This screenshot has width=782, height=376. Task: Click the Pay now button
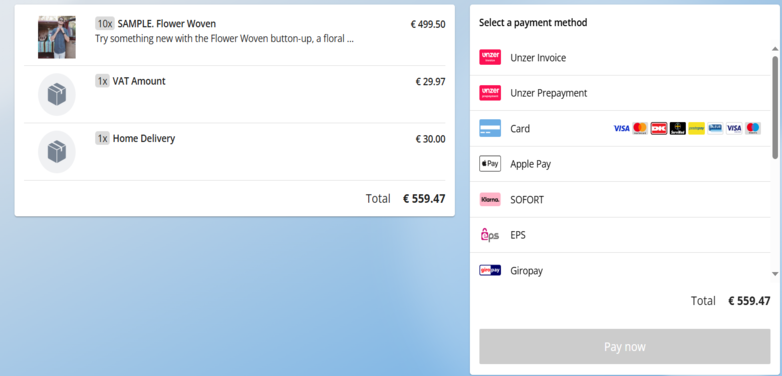click(625, 347)
